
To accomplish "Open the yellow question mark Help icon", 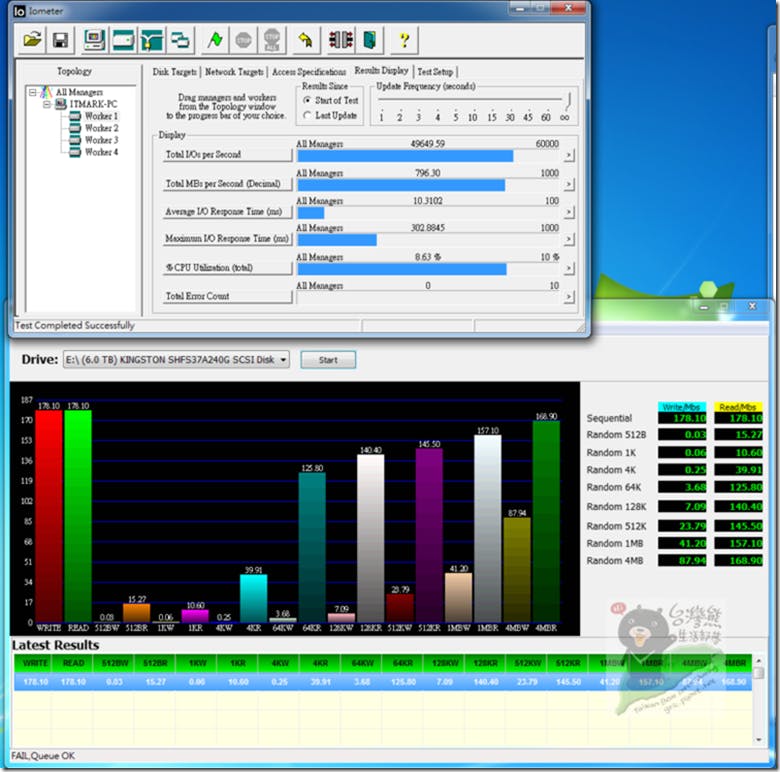I will 404,40.
